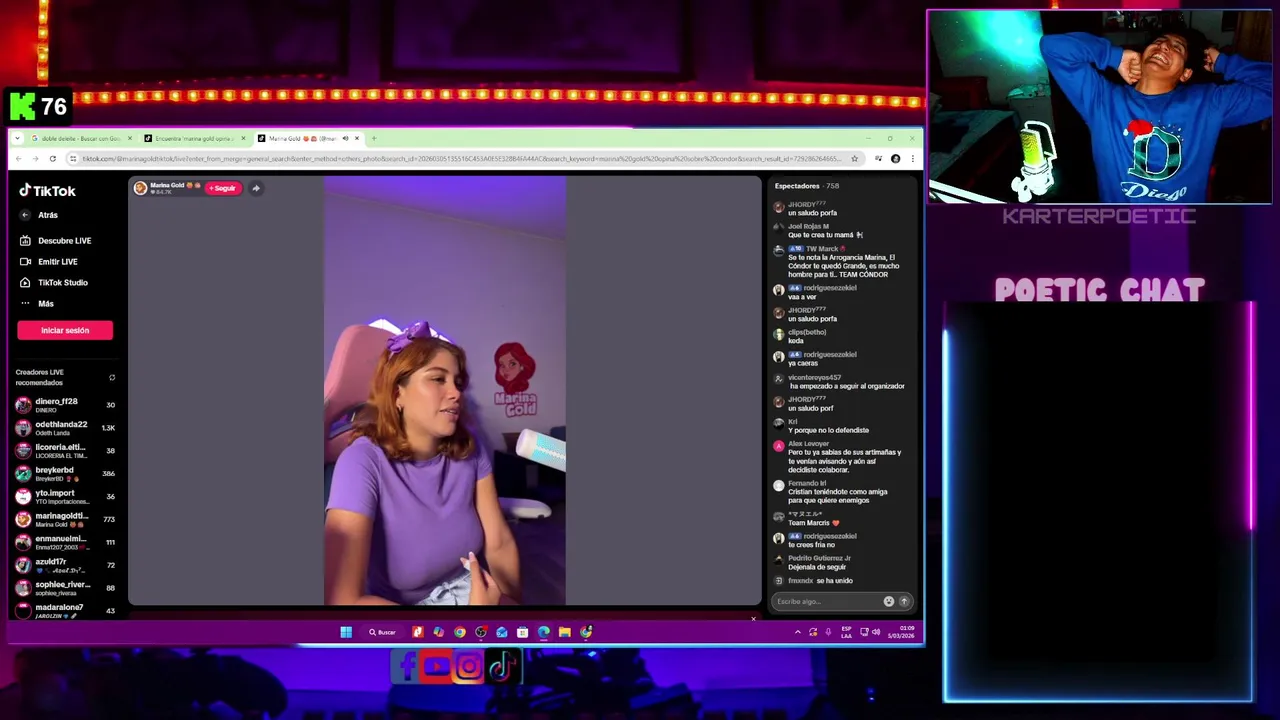Open Google Chrome from the taskbar
The height and width of the screenshot is (720, 1280).
click(x=460, y=632)
